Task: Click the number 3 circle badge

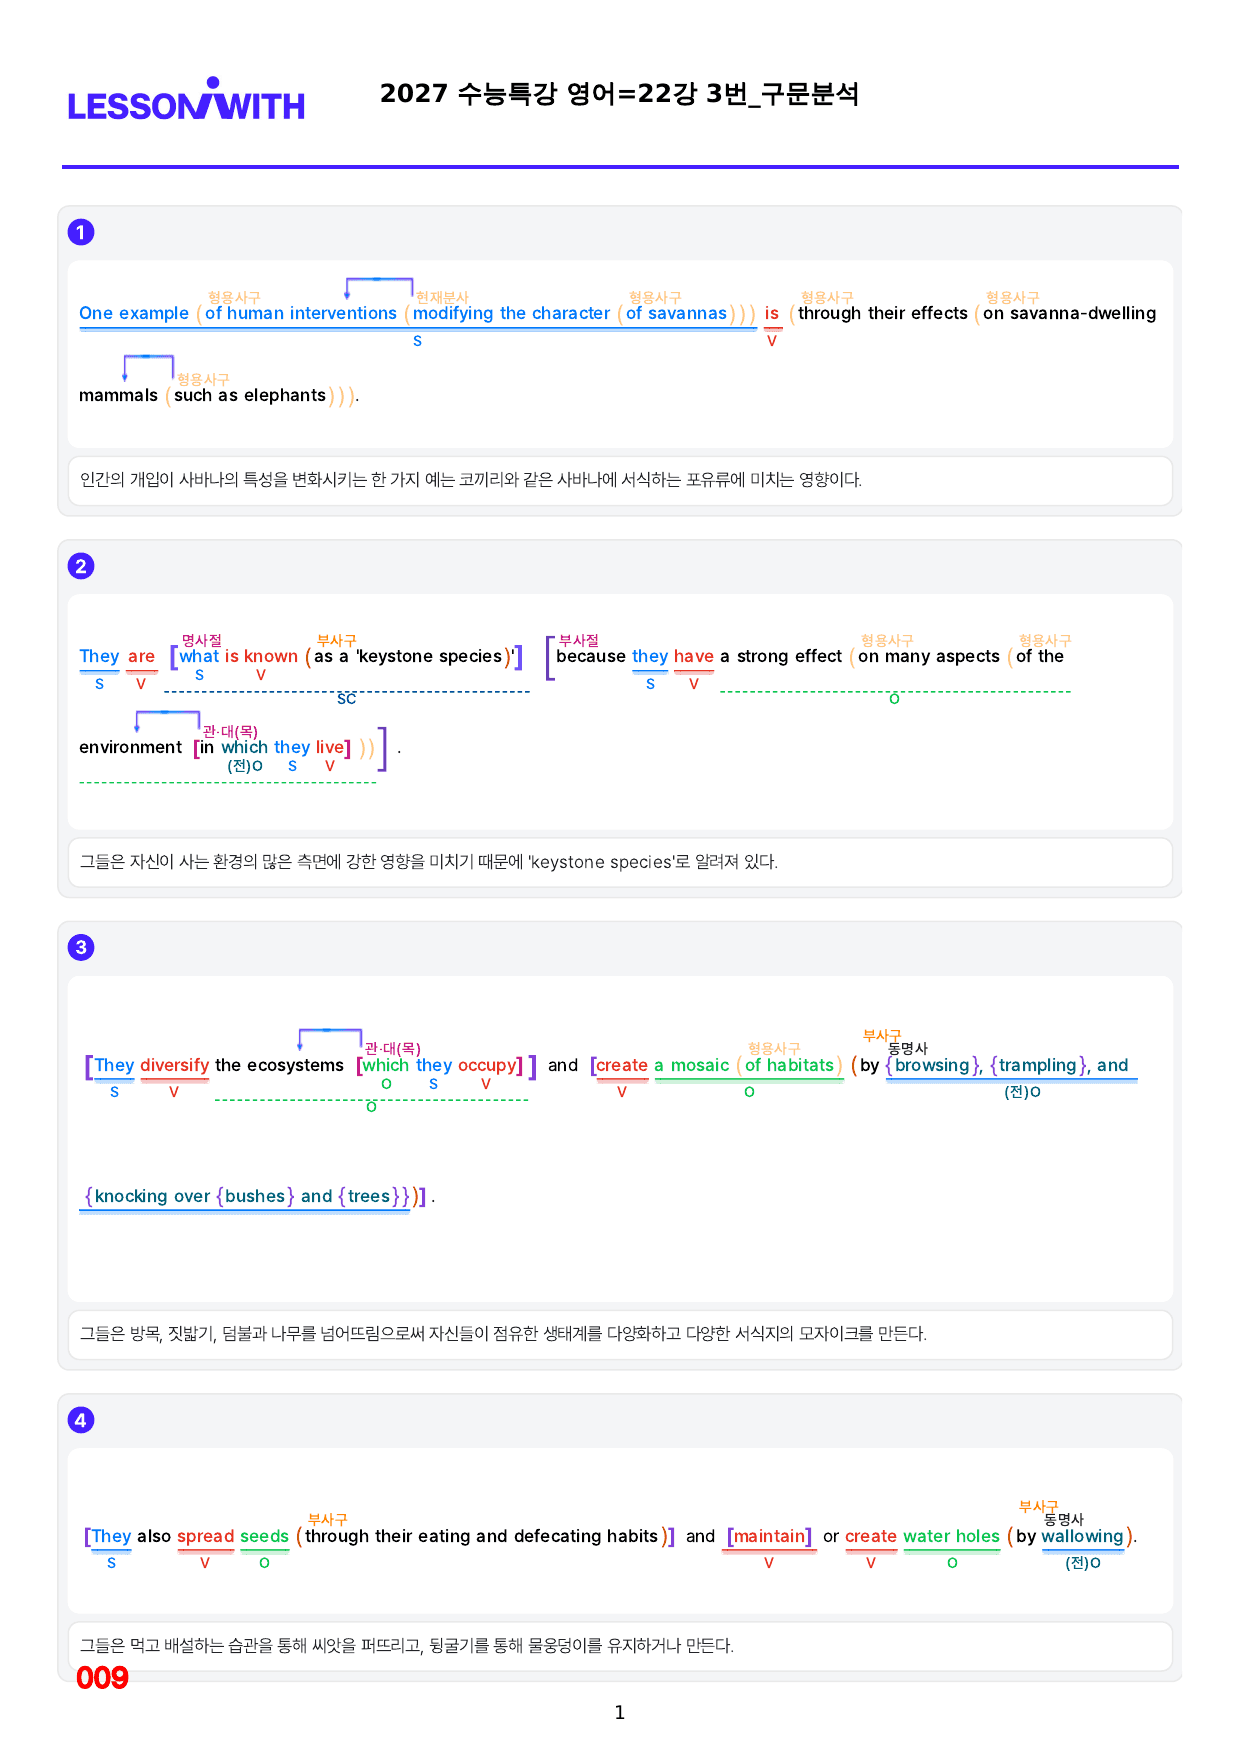Action: (81, 947)
